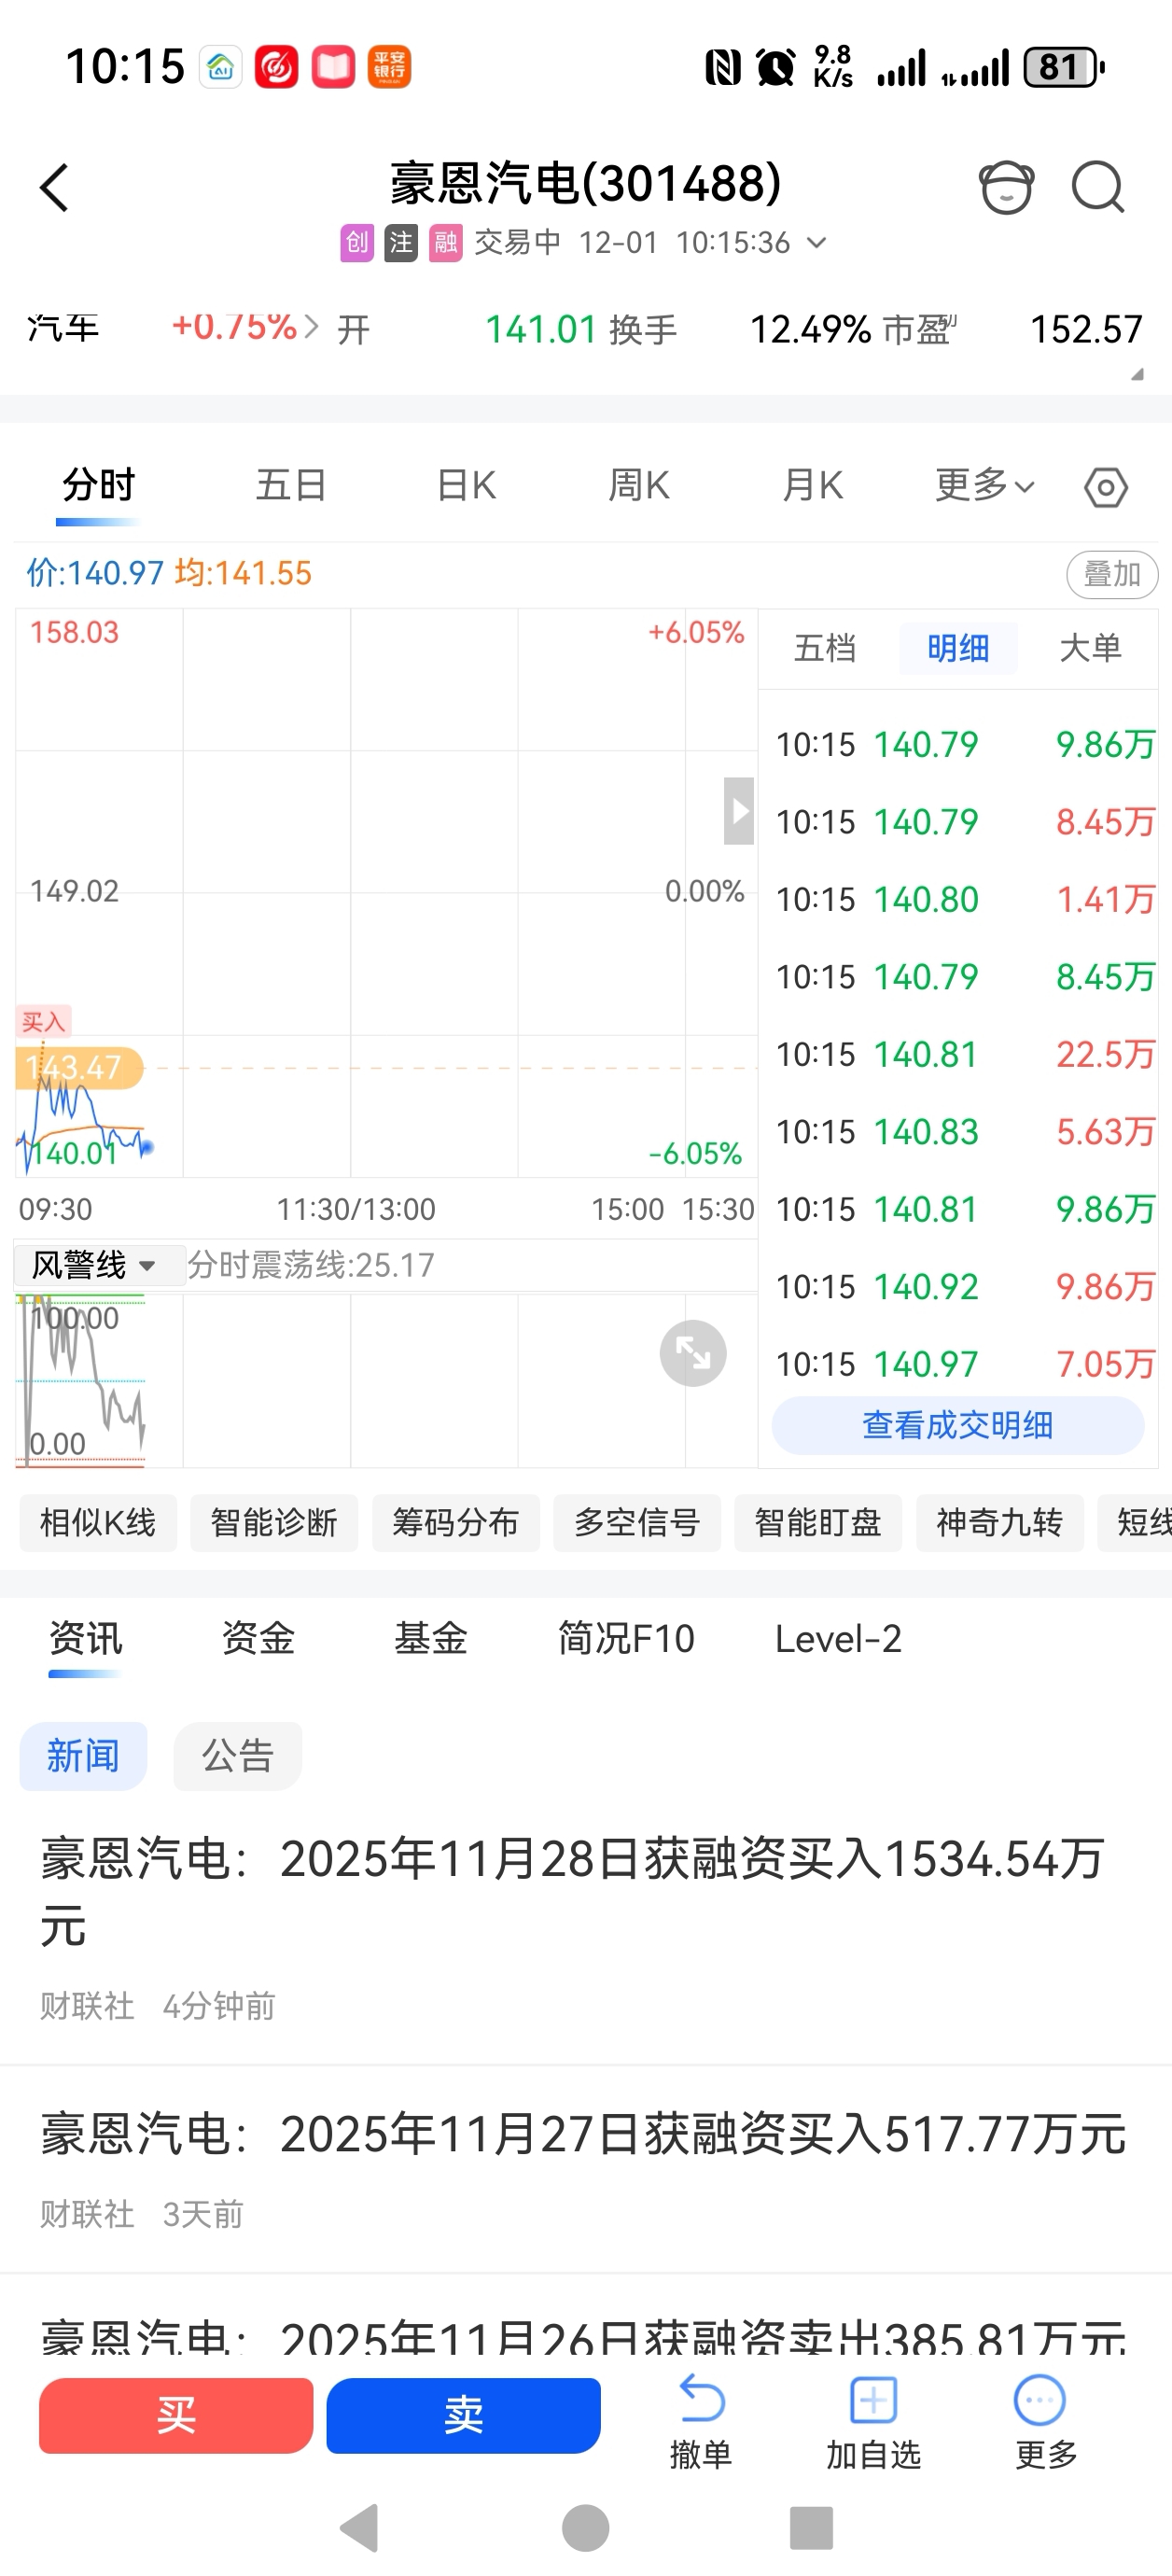
Task: Tap the back arrow icon
Action: click(54, 188)
